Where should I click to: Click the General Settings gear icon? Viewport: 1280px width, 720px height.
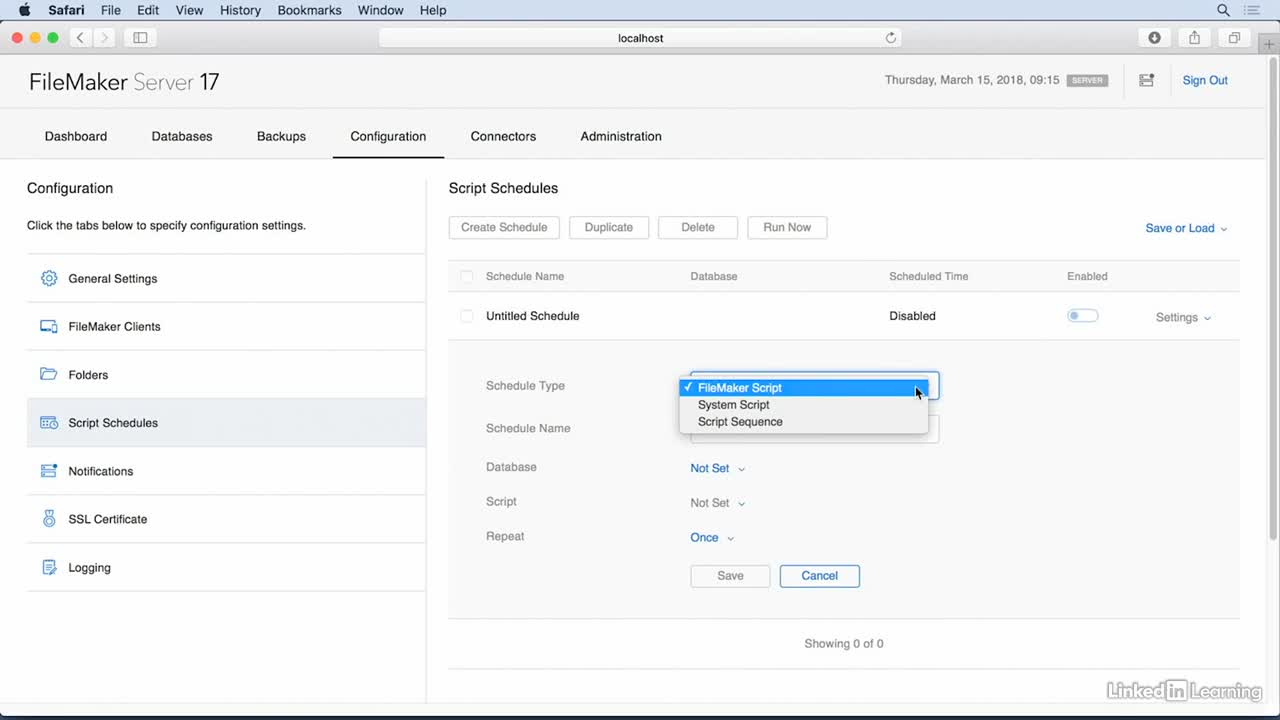49,278
